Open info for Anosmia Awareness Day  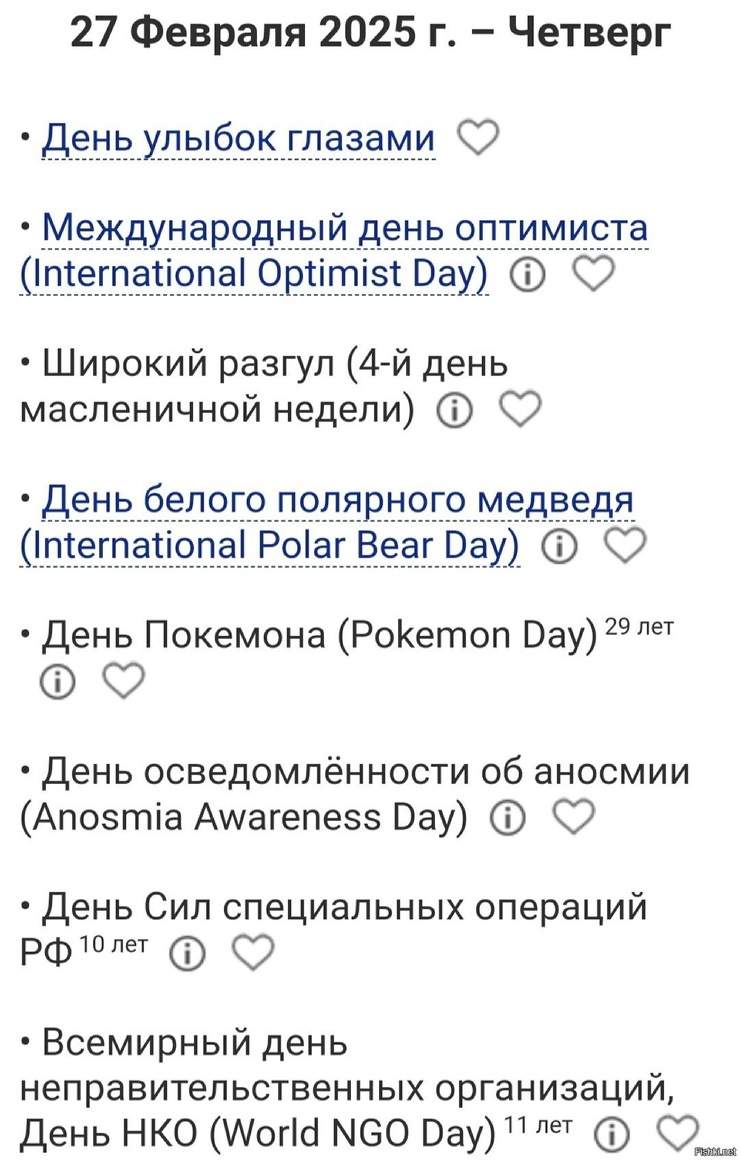(508, 818)
